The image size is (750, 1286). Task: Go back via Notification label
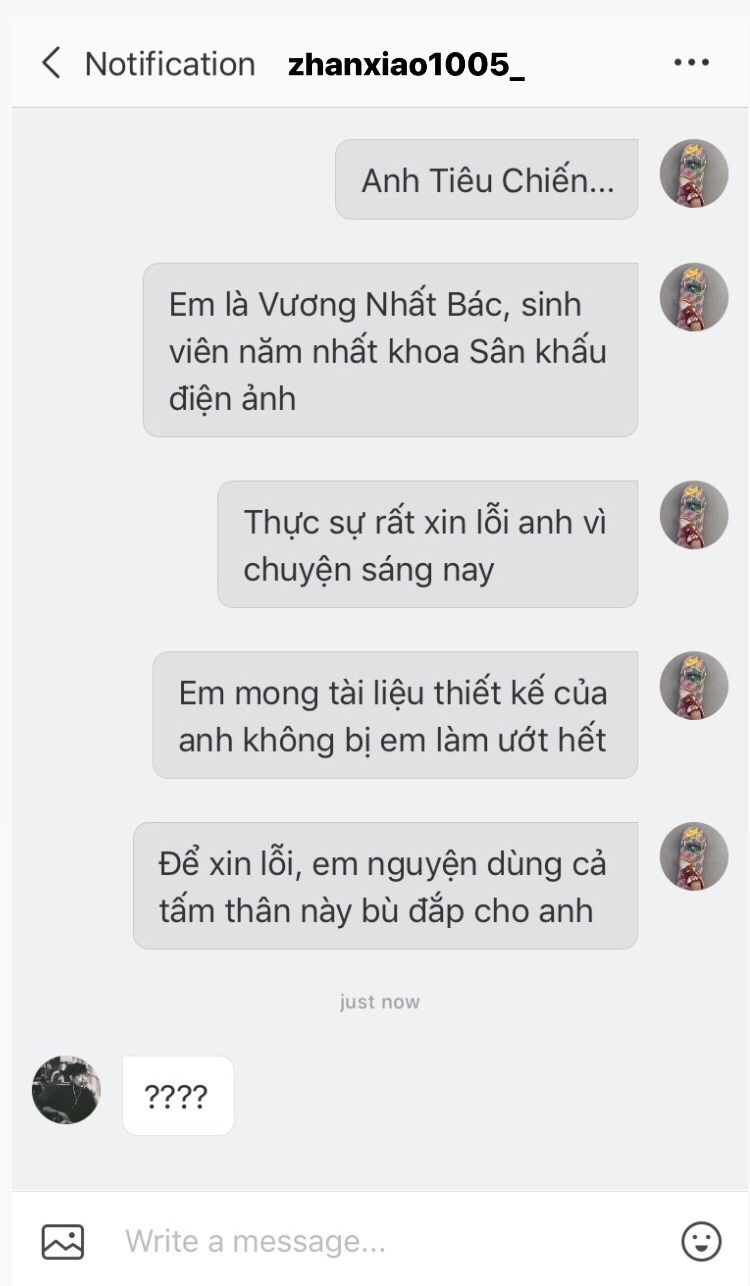click(170, 64)
